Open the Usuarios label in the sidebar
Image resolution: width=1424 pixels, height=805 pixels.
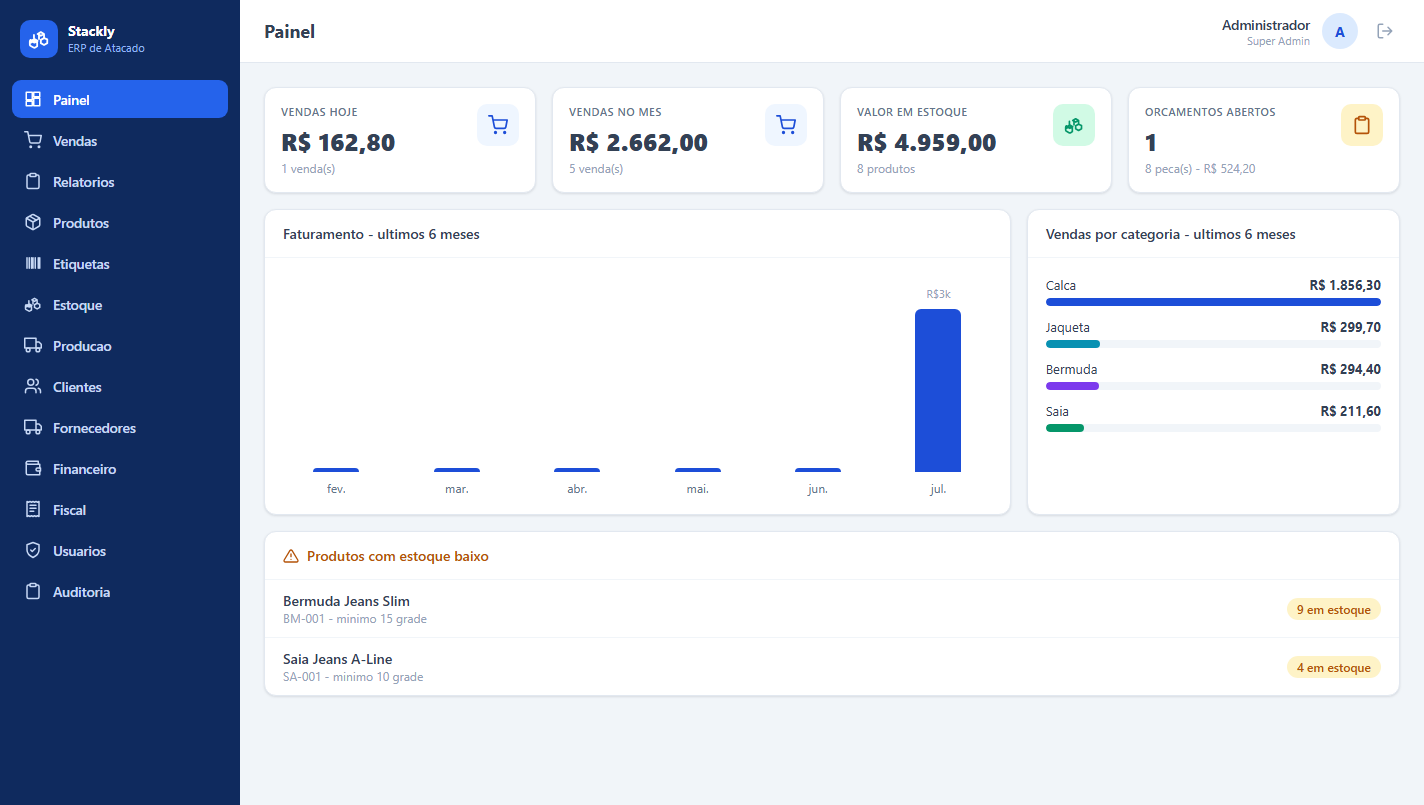[x=79, y=551]
